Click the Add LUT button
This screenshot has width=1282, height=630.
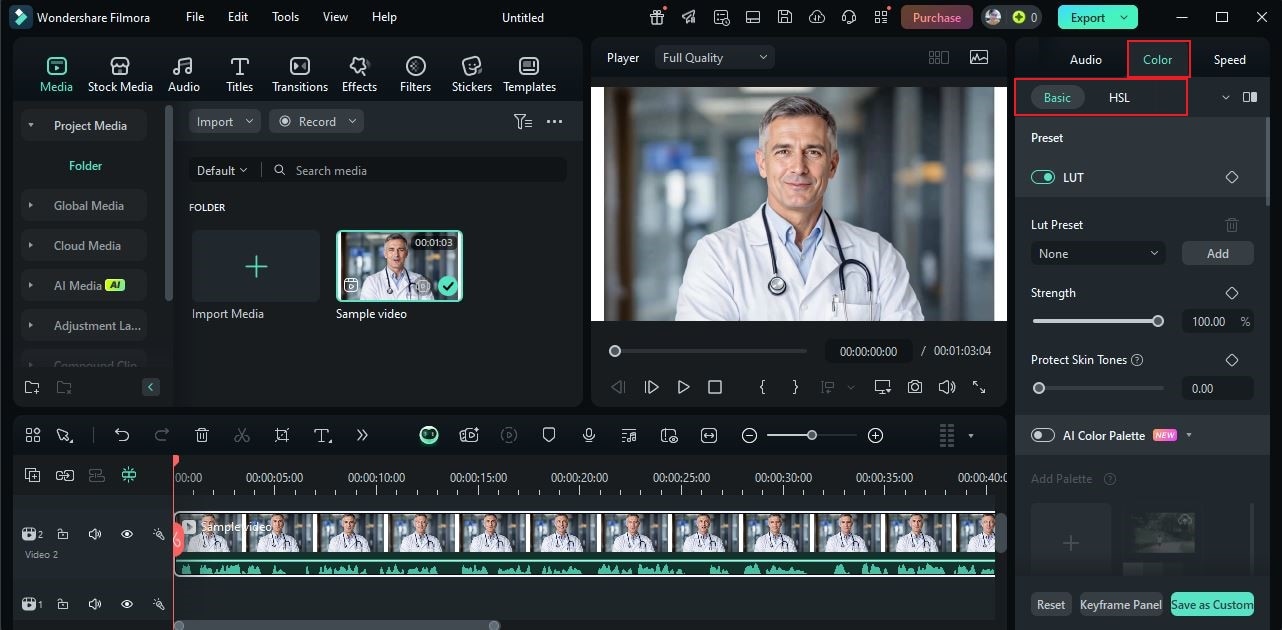click(1218, 253)
